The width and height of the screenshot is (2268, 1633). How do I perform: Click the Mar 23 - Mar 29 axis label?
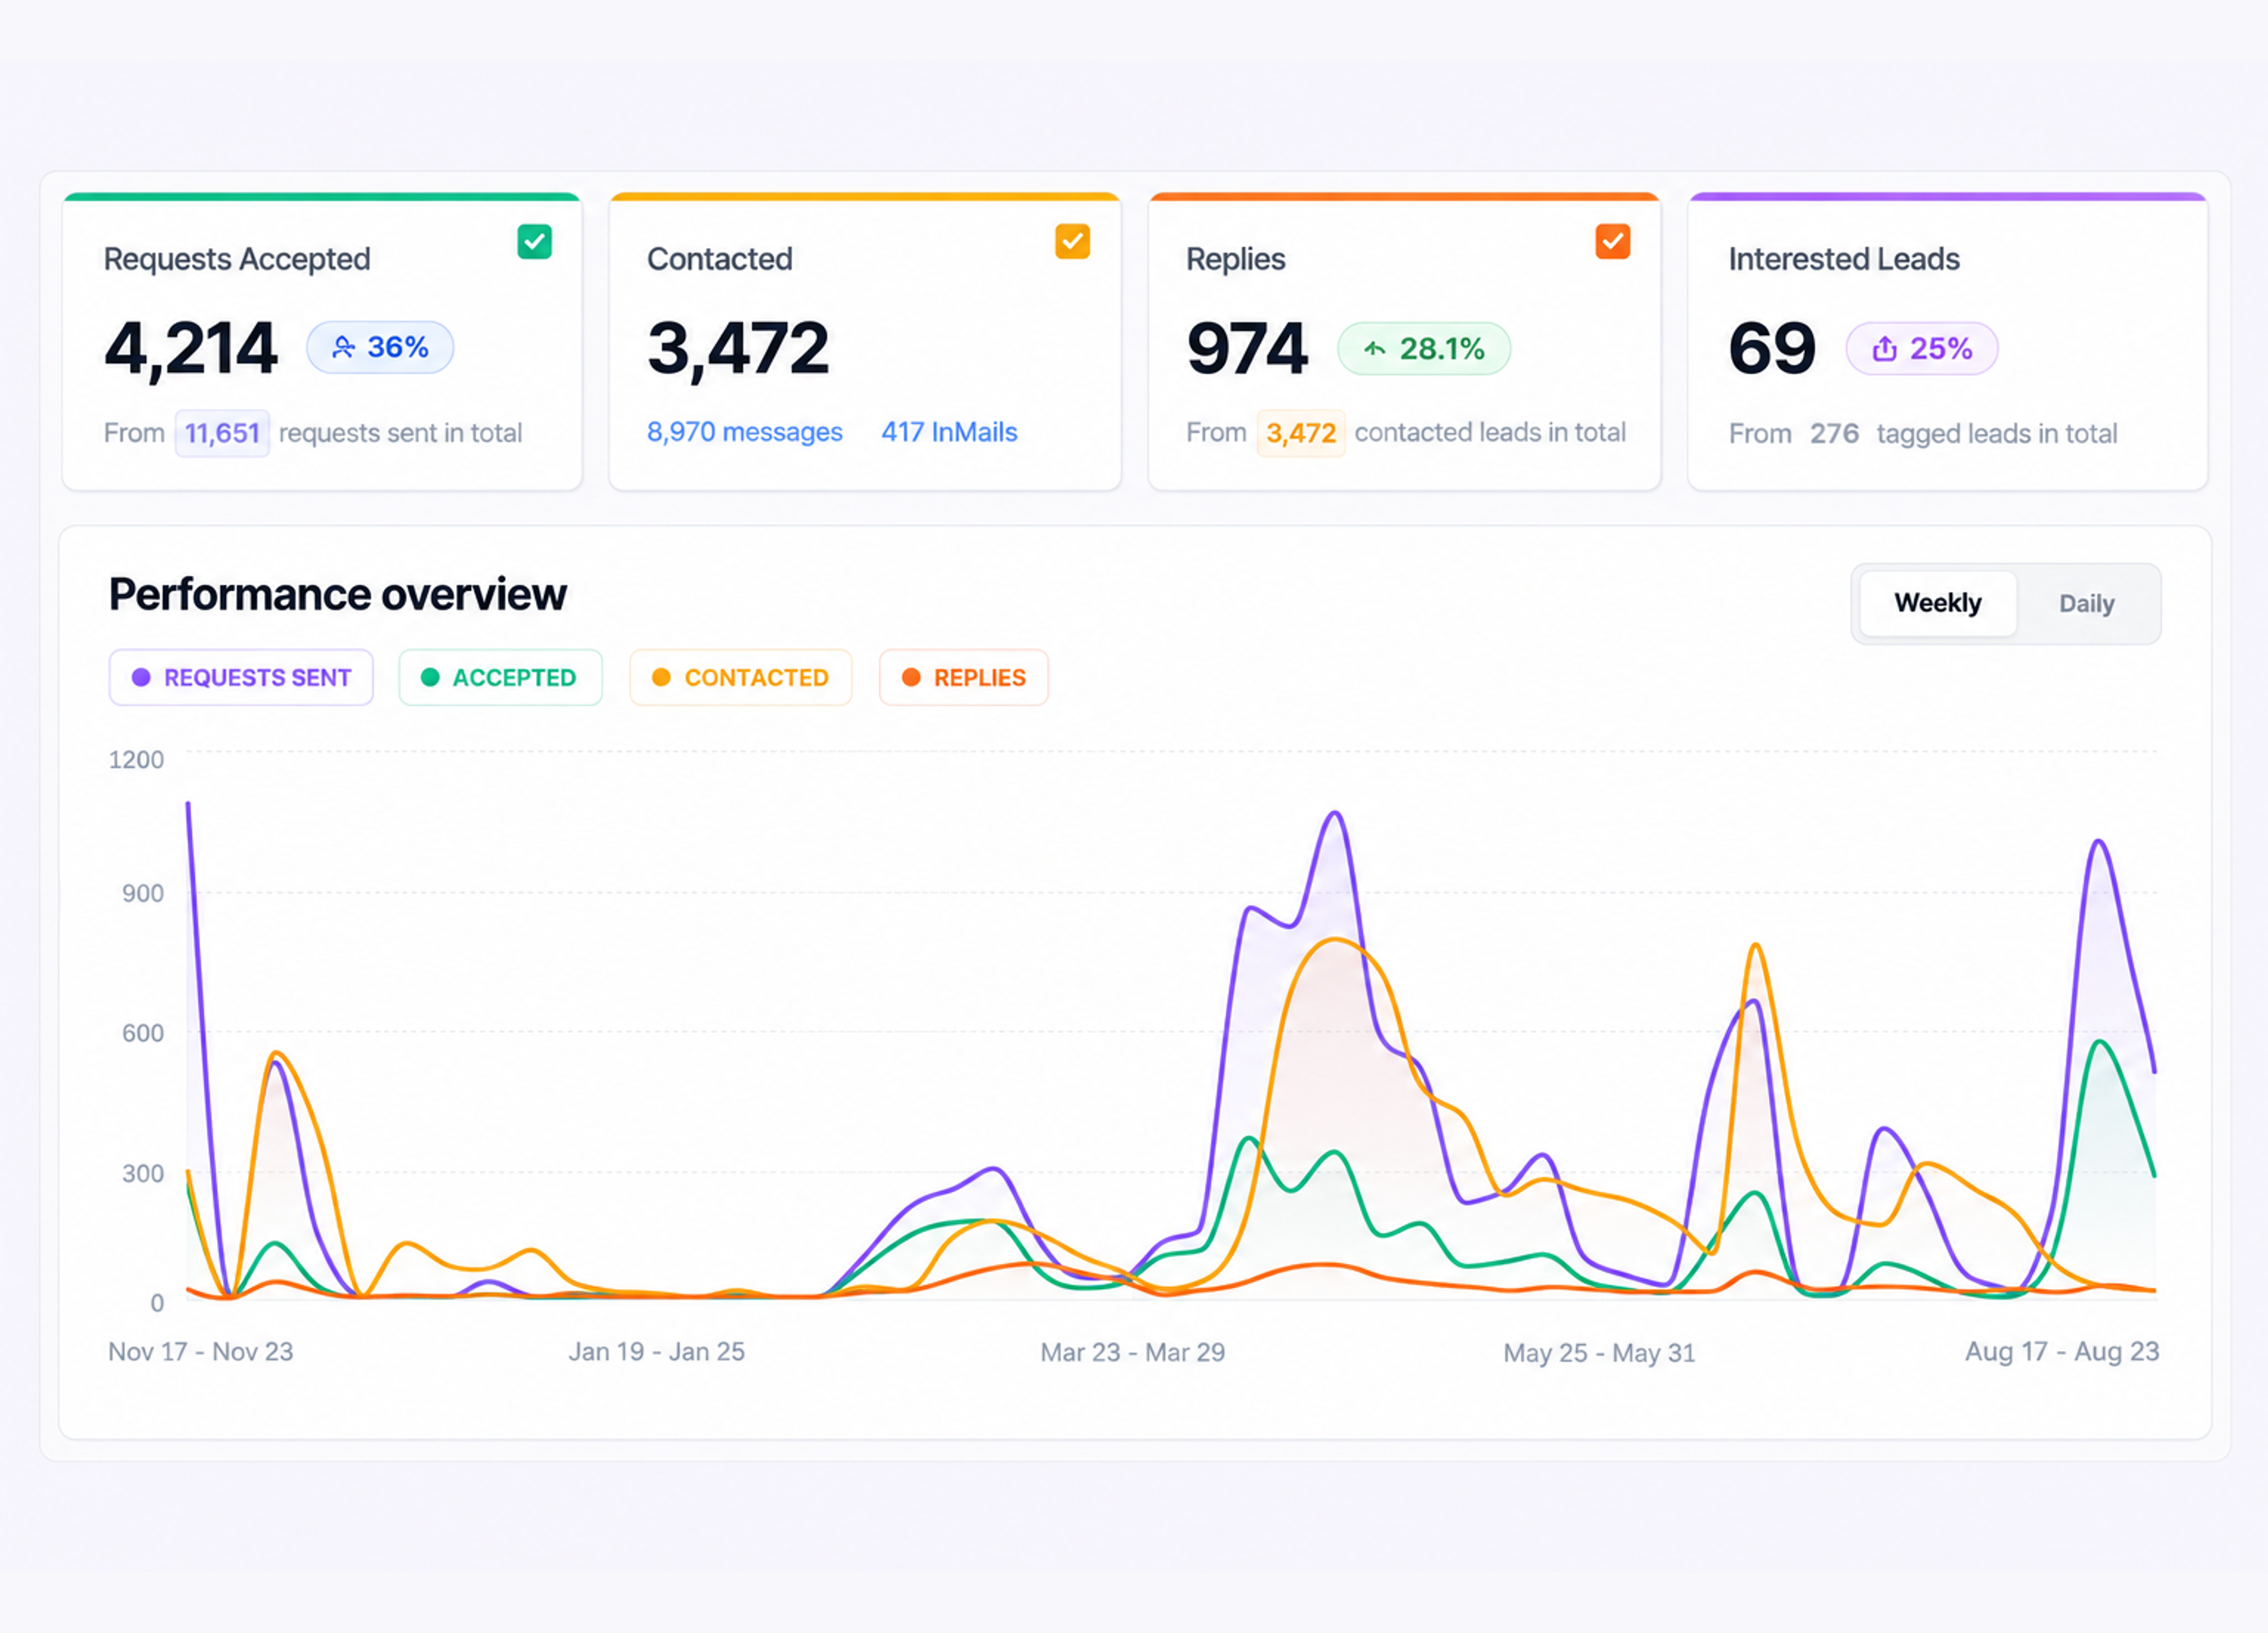(x=1133, y=1352)
